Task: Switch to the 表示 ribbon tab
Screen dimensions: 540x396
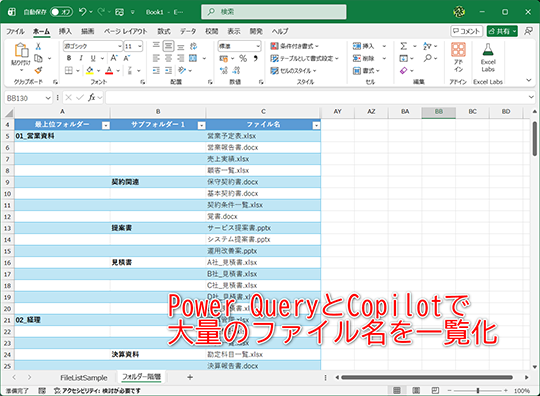Action: click(234, 31)
